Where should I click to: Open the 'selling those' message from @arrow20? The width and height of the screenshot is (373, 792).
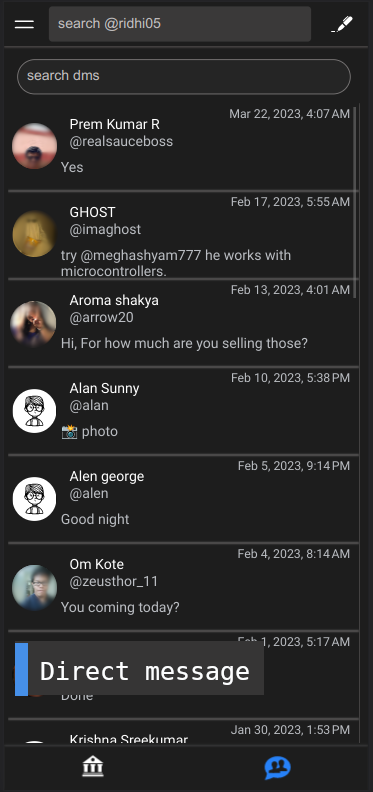click(x=183, y=323)
